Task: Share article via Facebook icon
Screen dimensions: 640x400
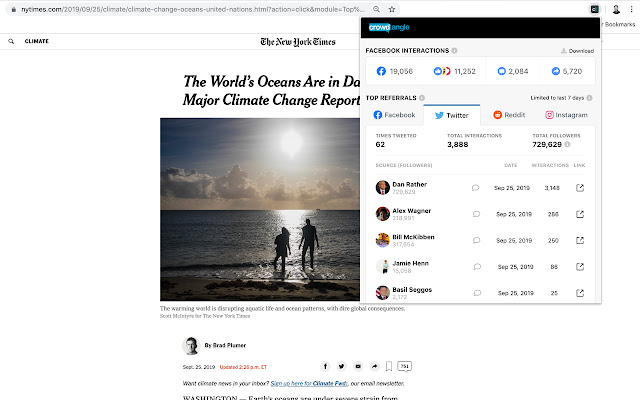Action: [x=325, y=367]
